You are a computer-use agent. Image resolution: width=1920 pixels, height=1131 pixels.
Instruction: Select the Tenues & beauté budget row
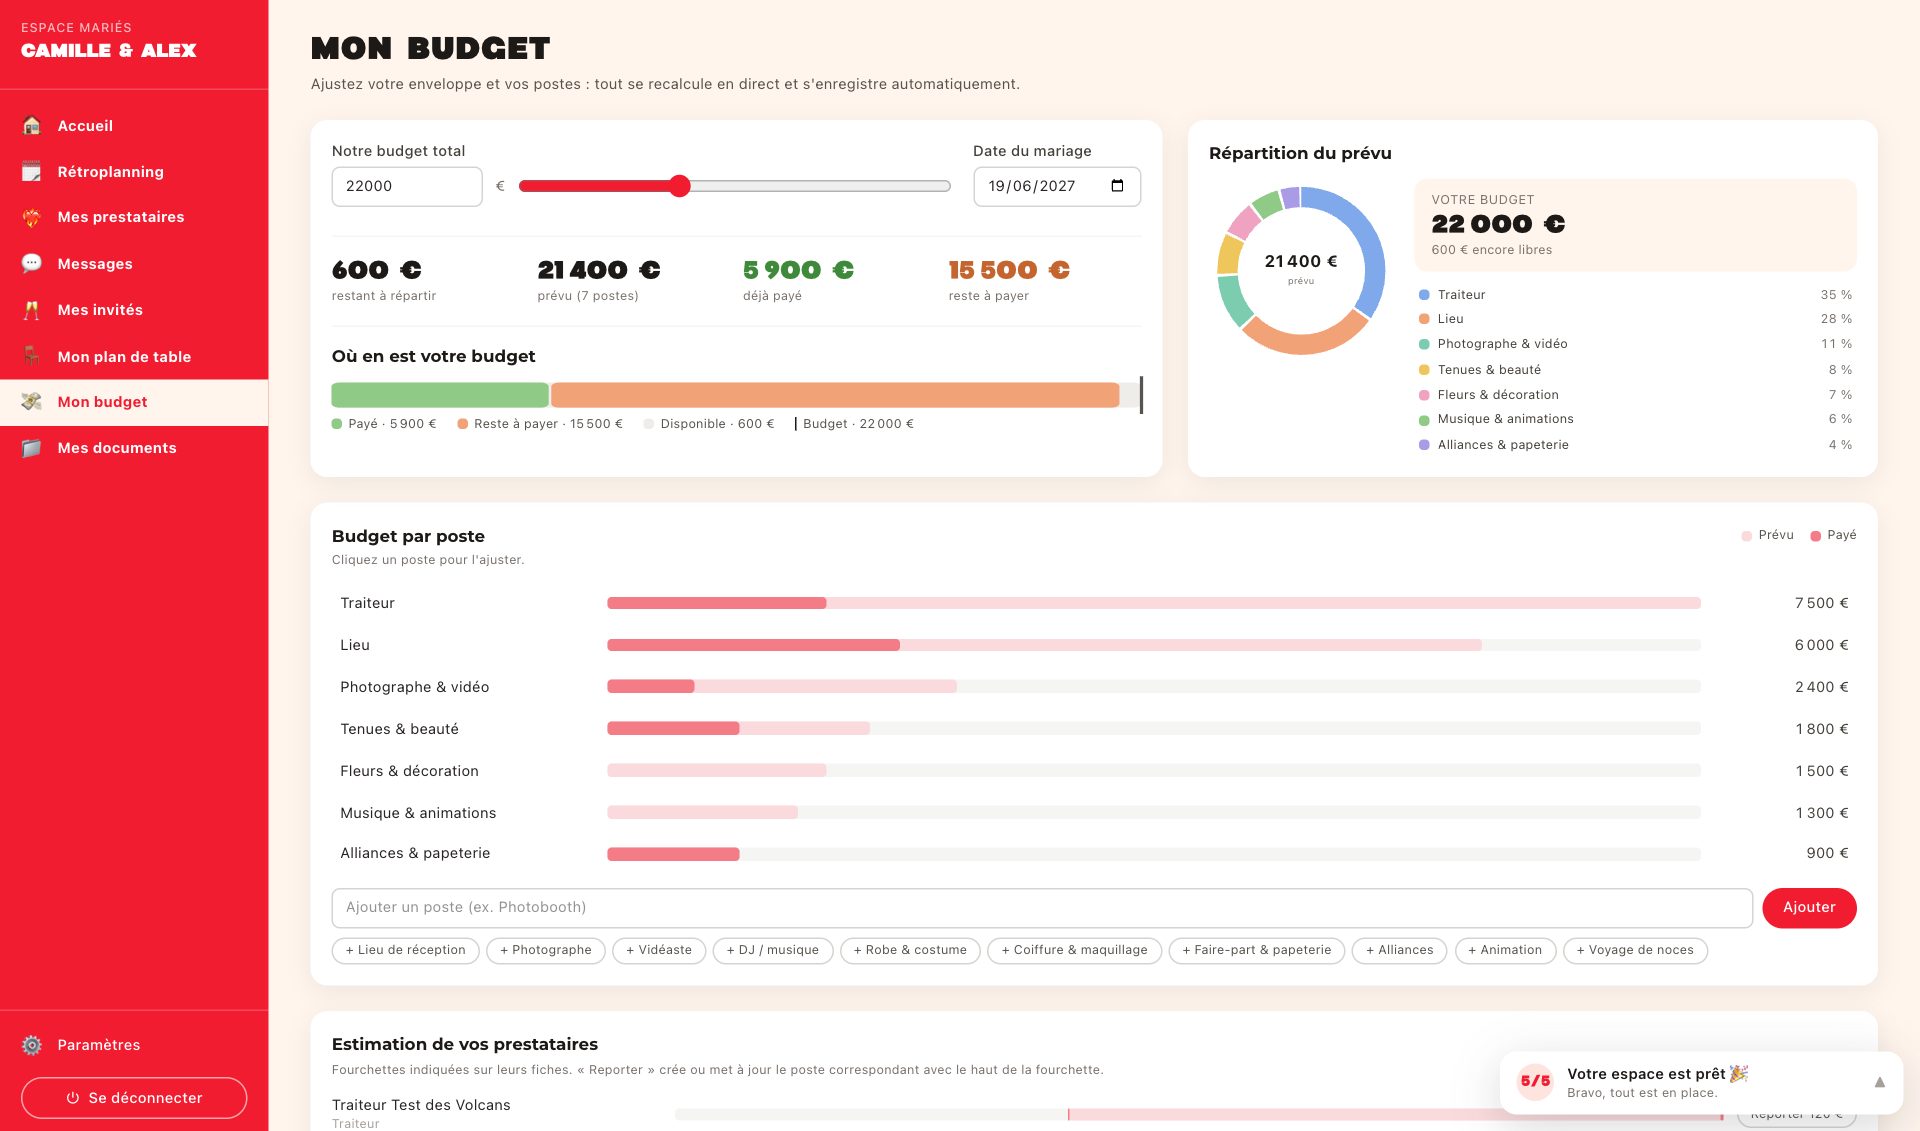click(x=1094, y=729)
